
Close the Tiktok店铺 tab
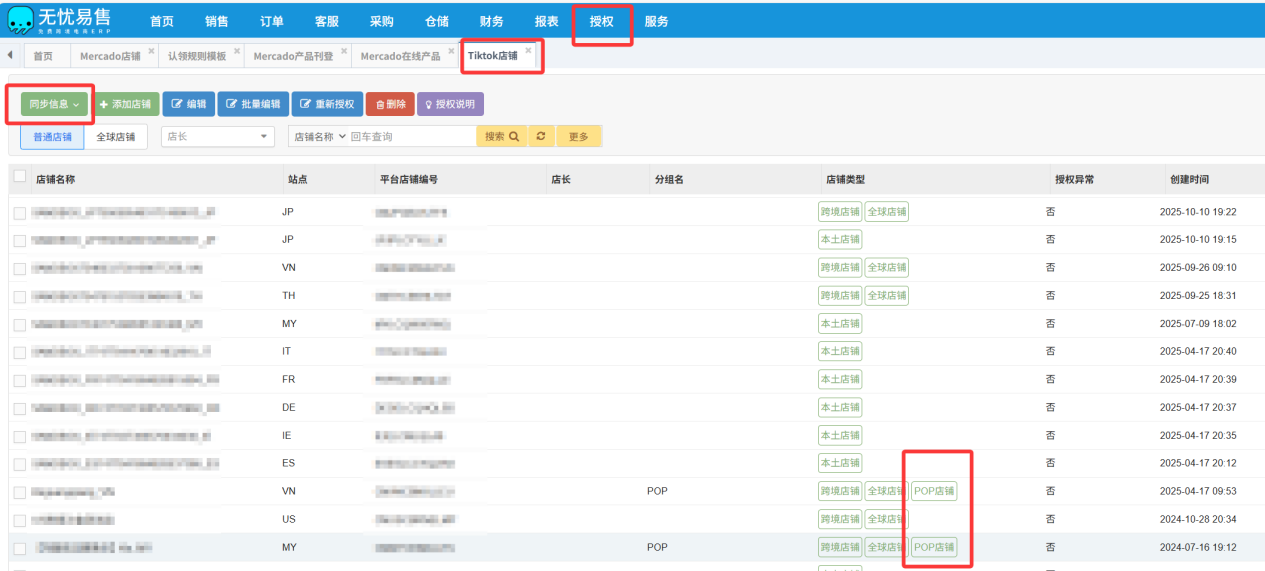[x=529, y=50]
